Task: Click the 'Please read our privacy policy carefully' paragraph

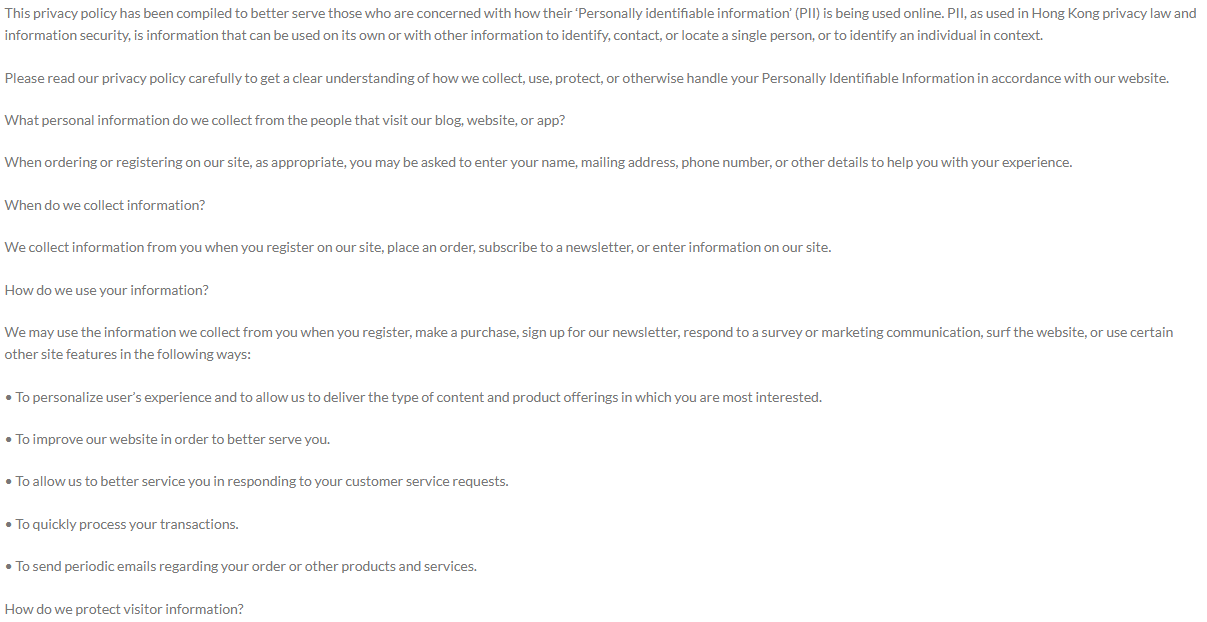Action: pos(587,78)
